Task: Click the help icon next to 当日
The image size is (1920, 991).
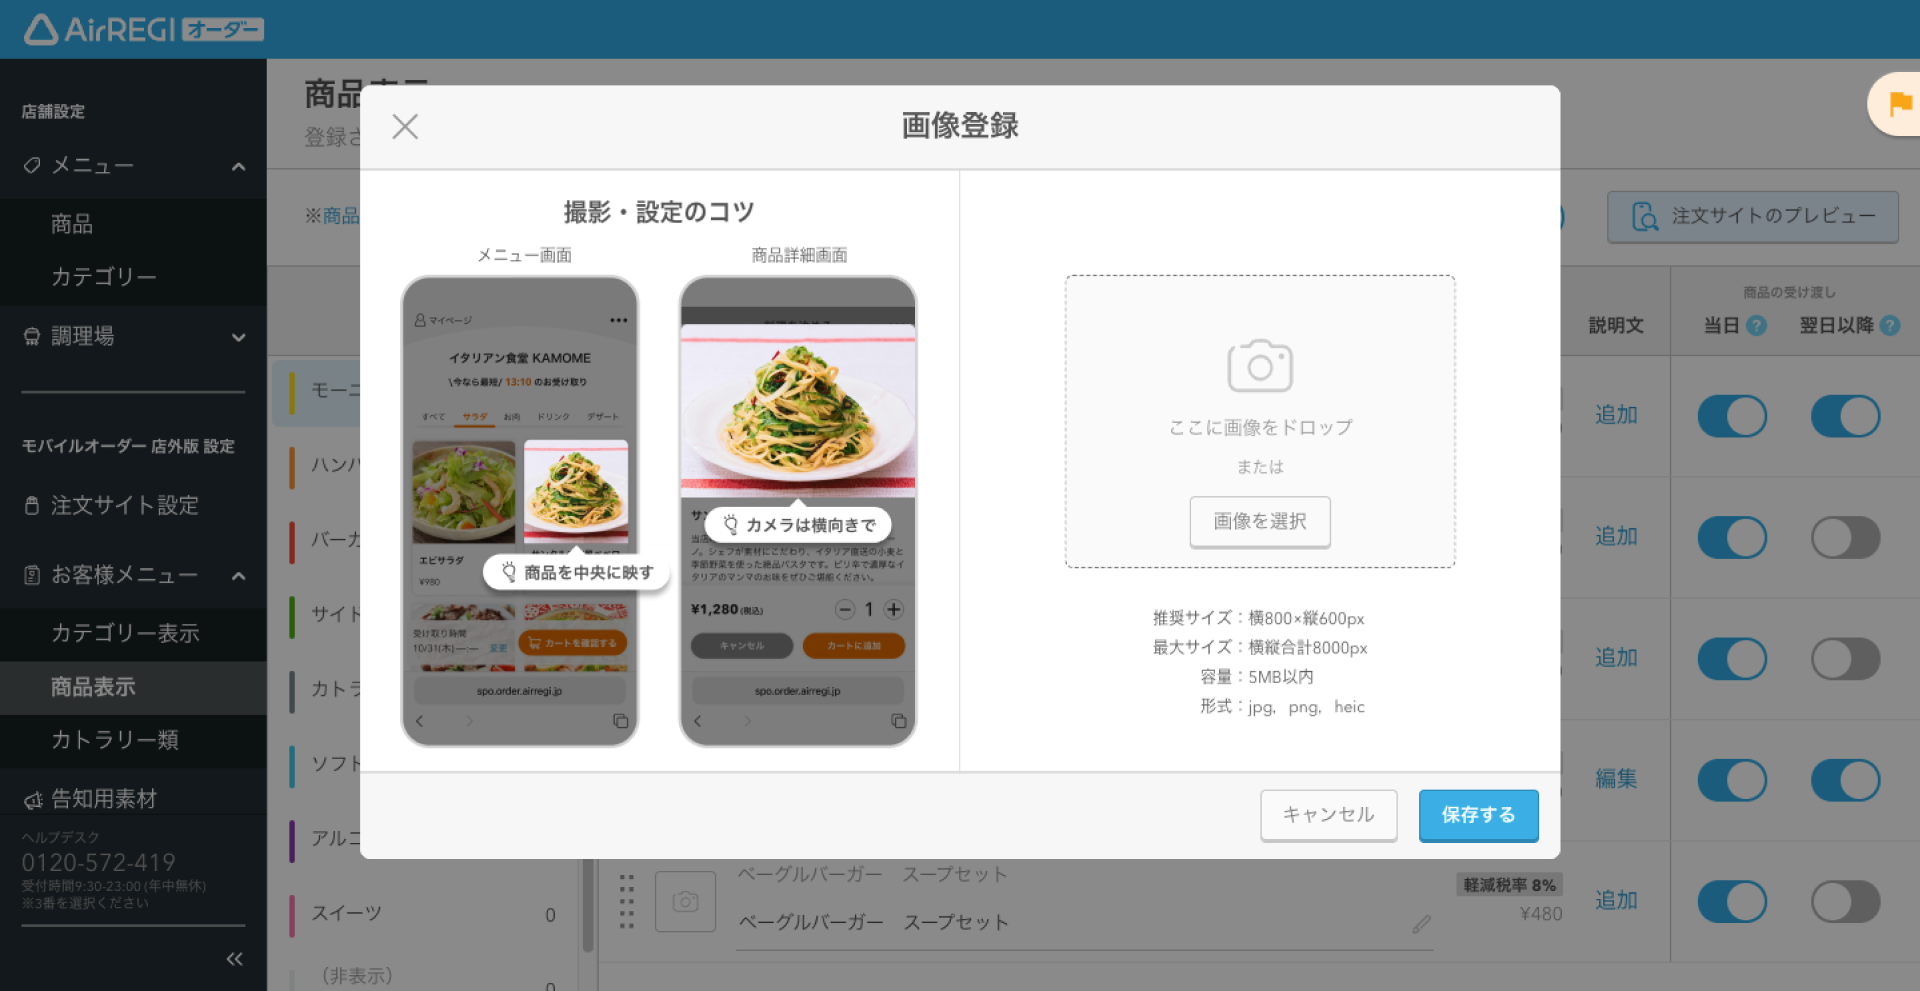Action: 1756,326
